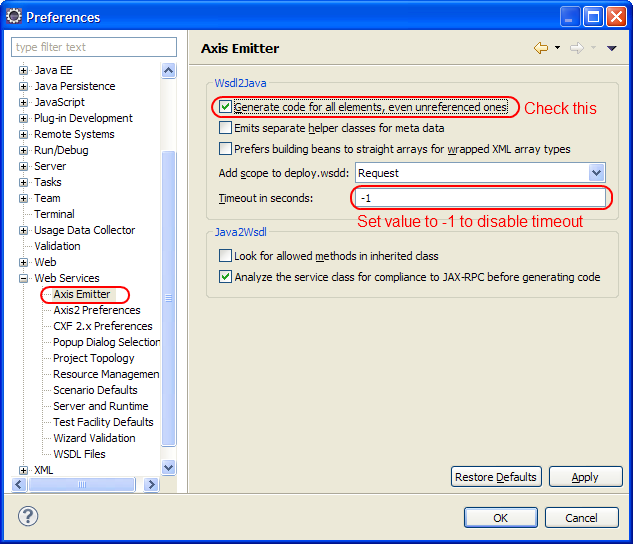The width and height of the screenshot is (633, 544).
Task: Click tree scrollbar up arrow
Action: point(168,71)
